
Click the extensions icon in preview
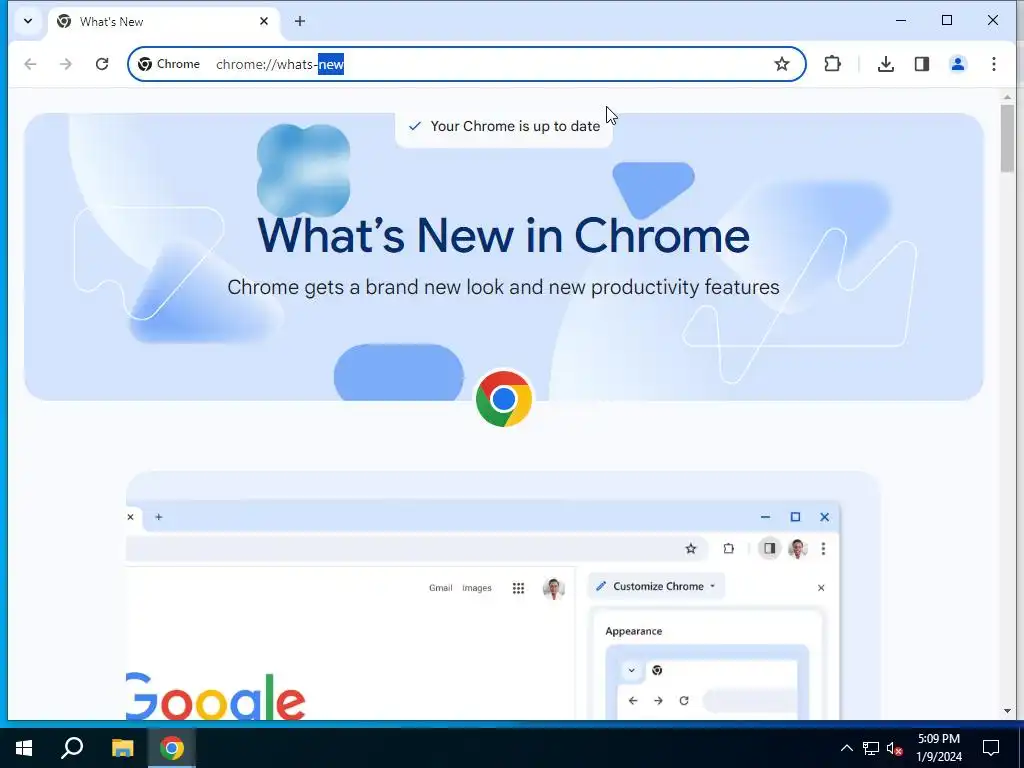(x=729, y=549)
